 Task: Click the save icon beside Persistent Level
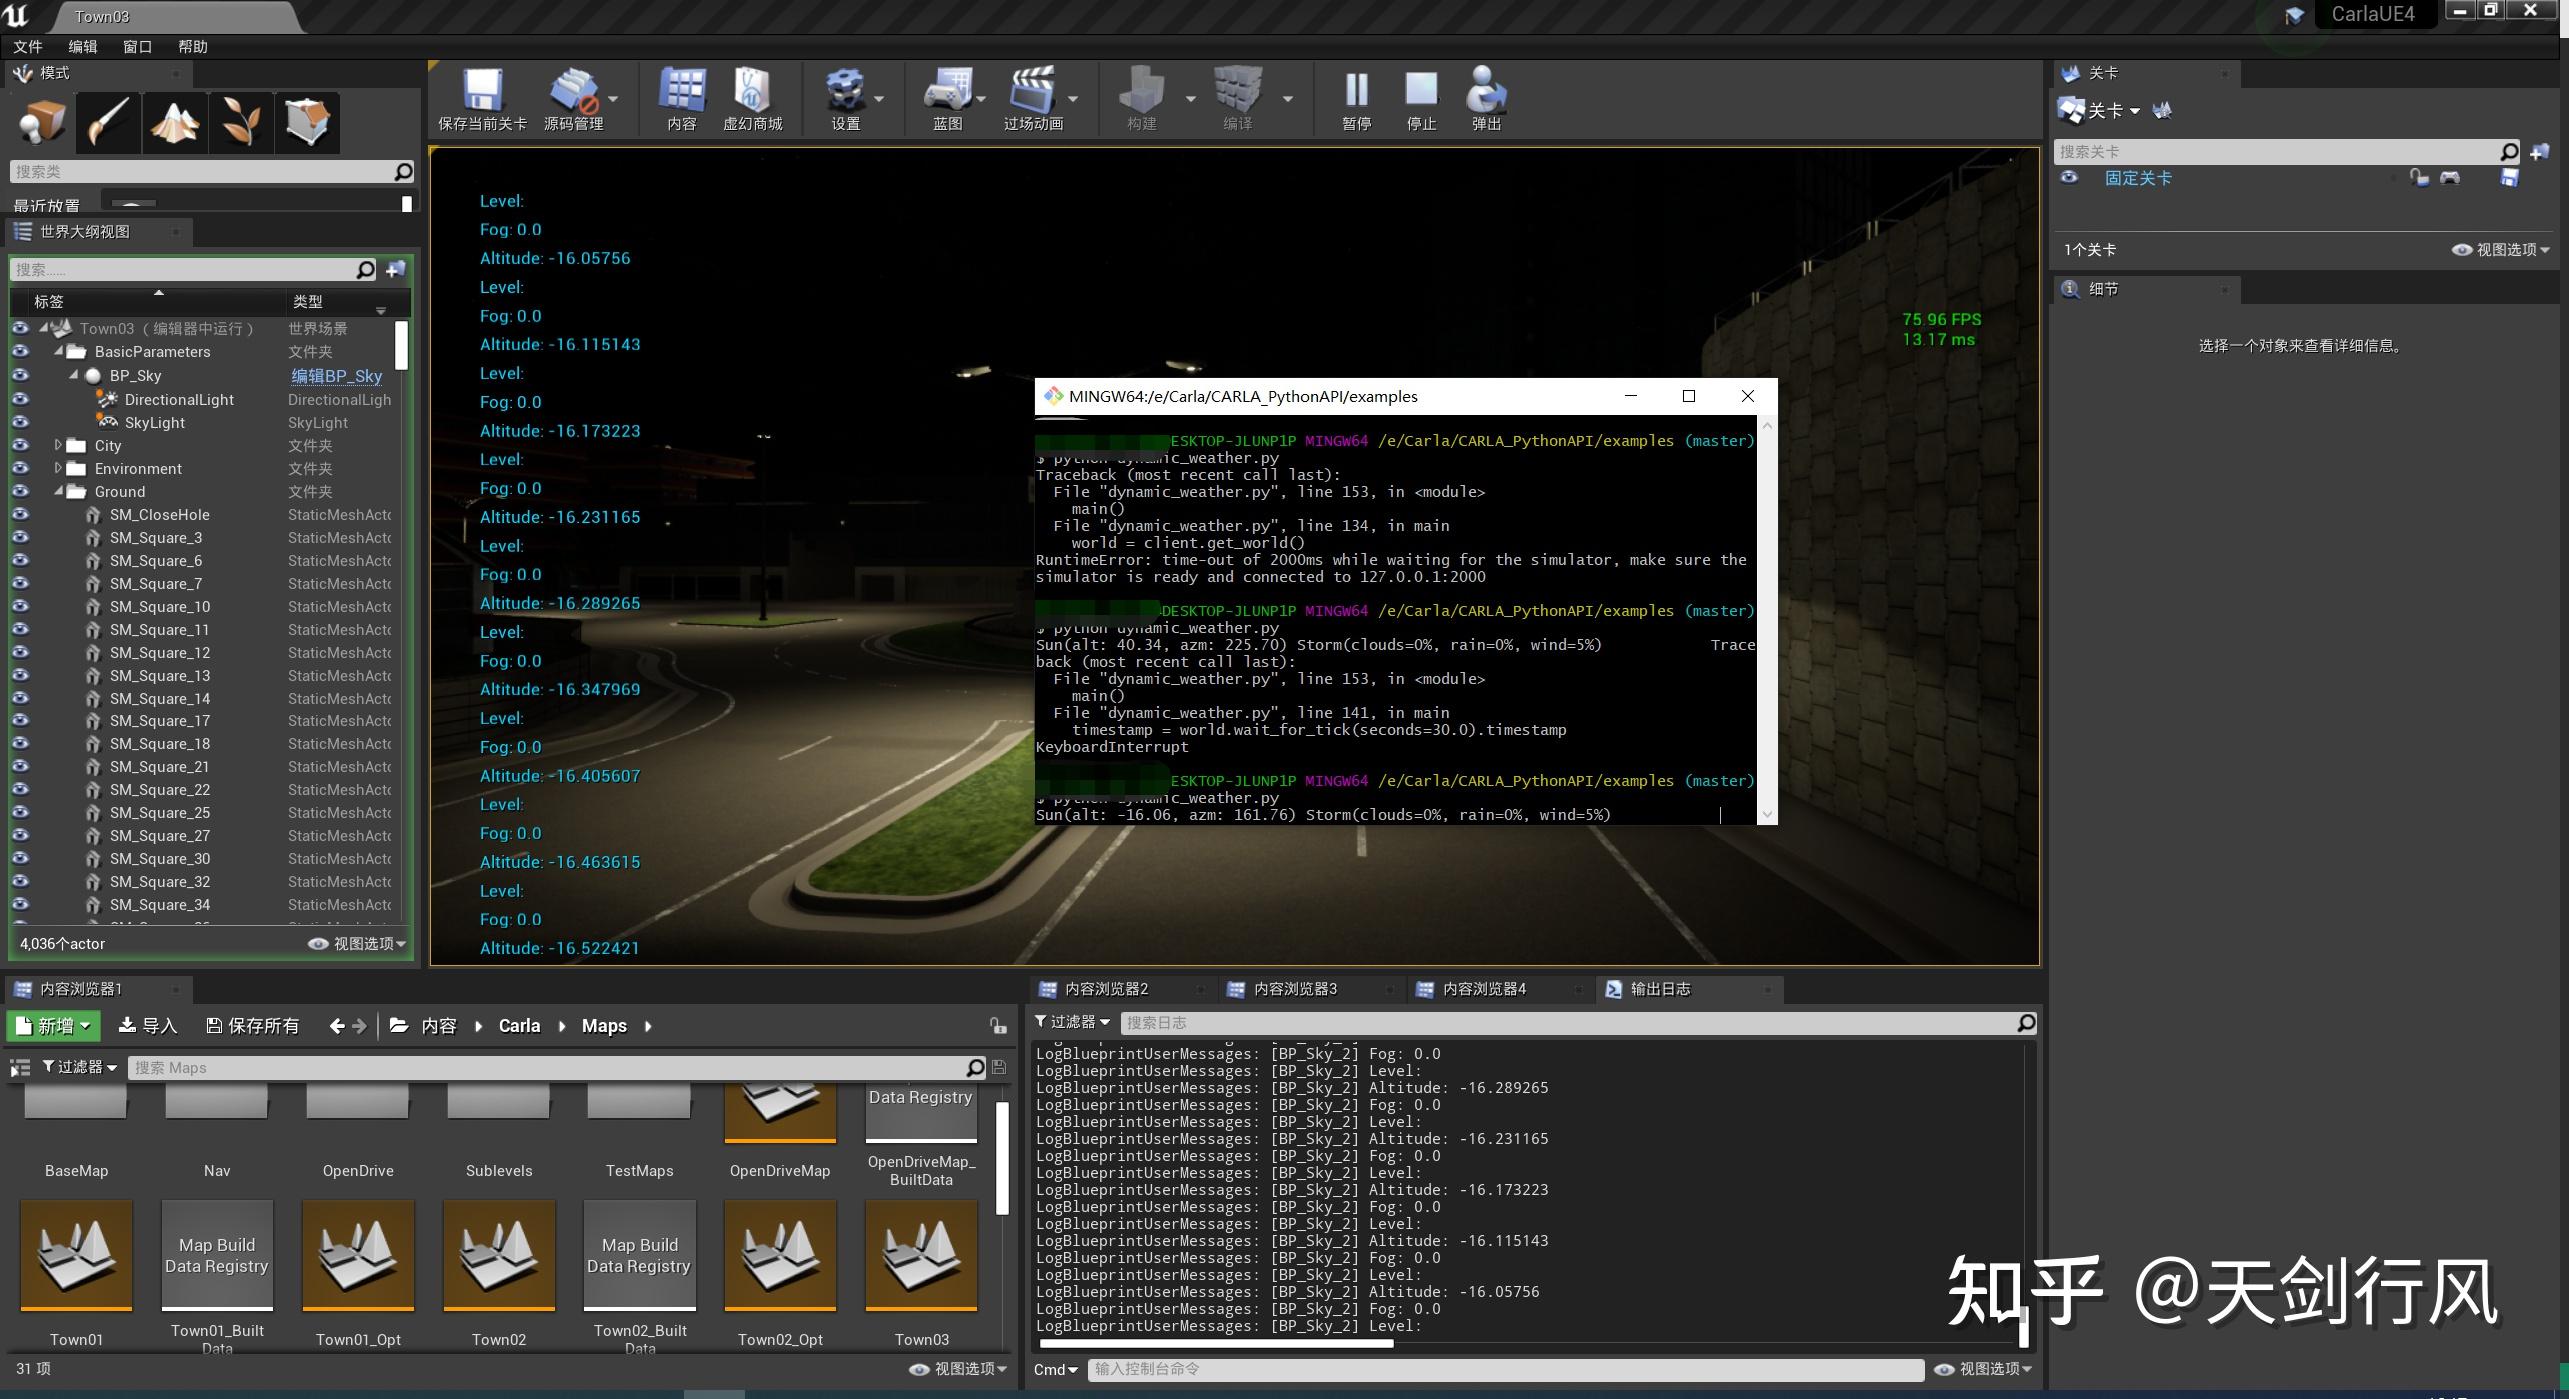(x=2510, y=178)
